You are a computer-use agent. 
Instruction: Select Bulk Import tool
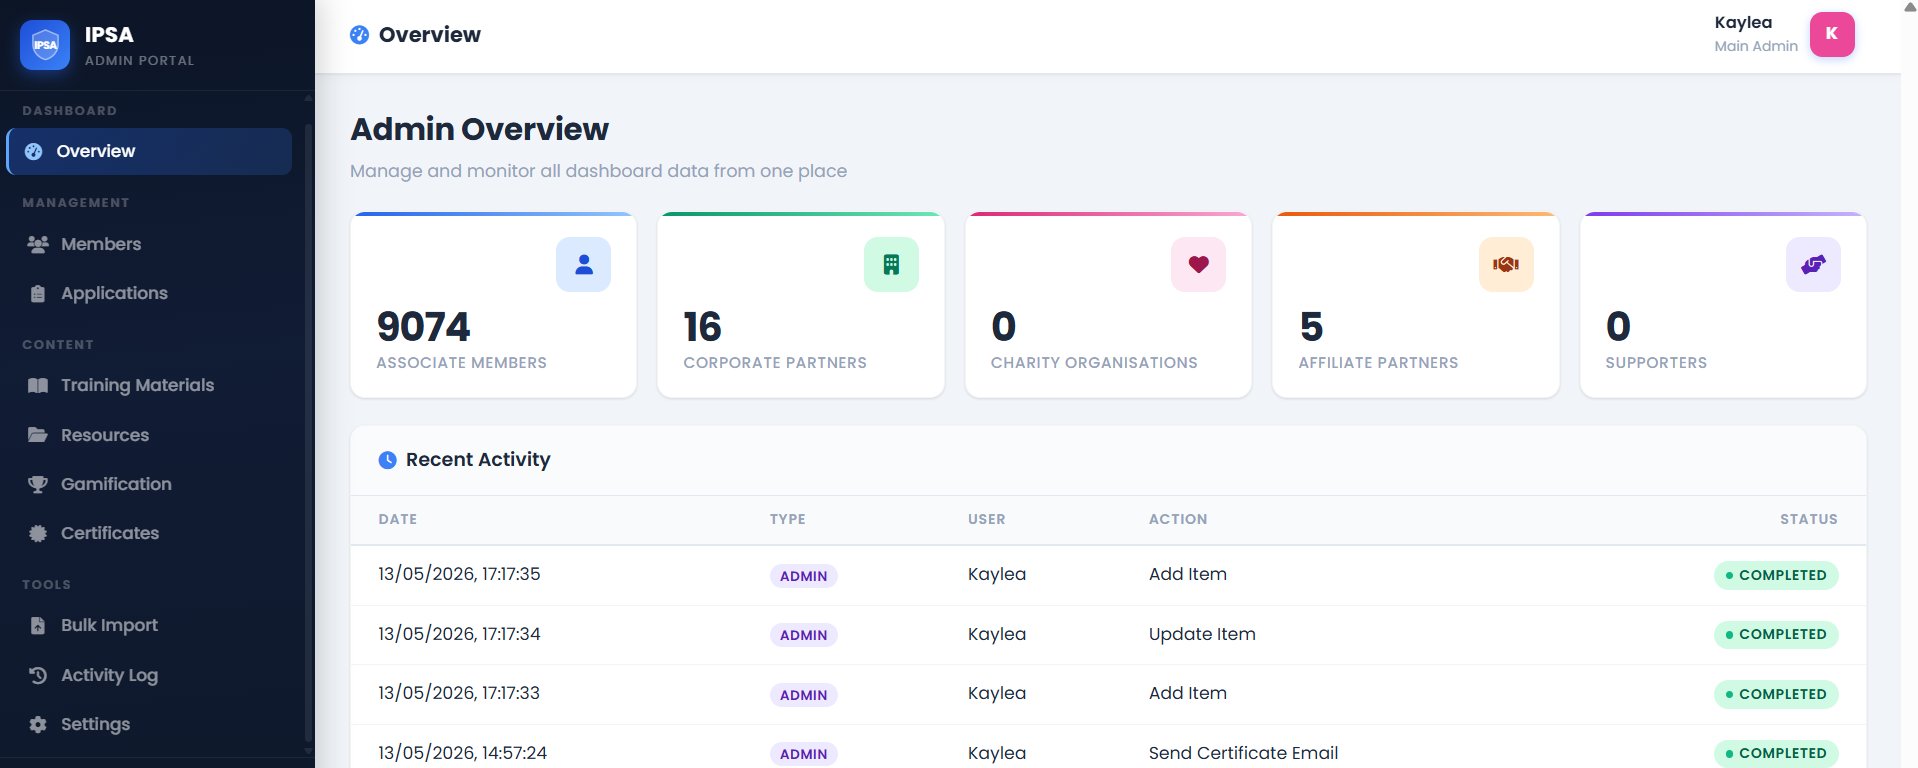pyautogui.click(x=149, y=625)
